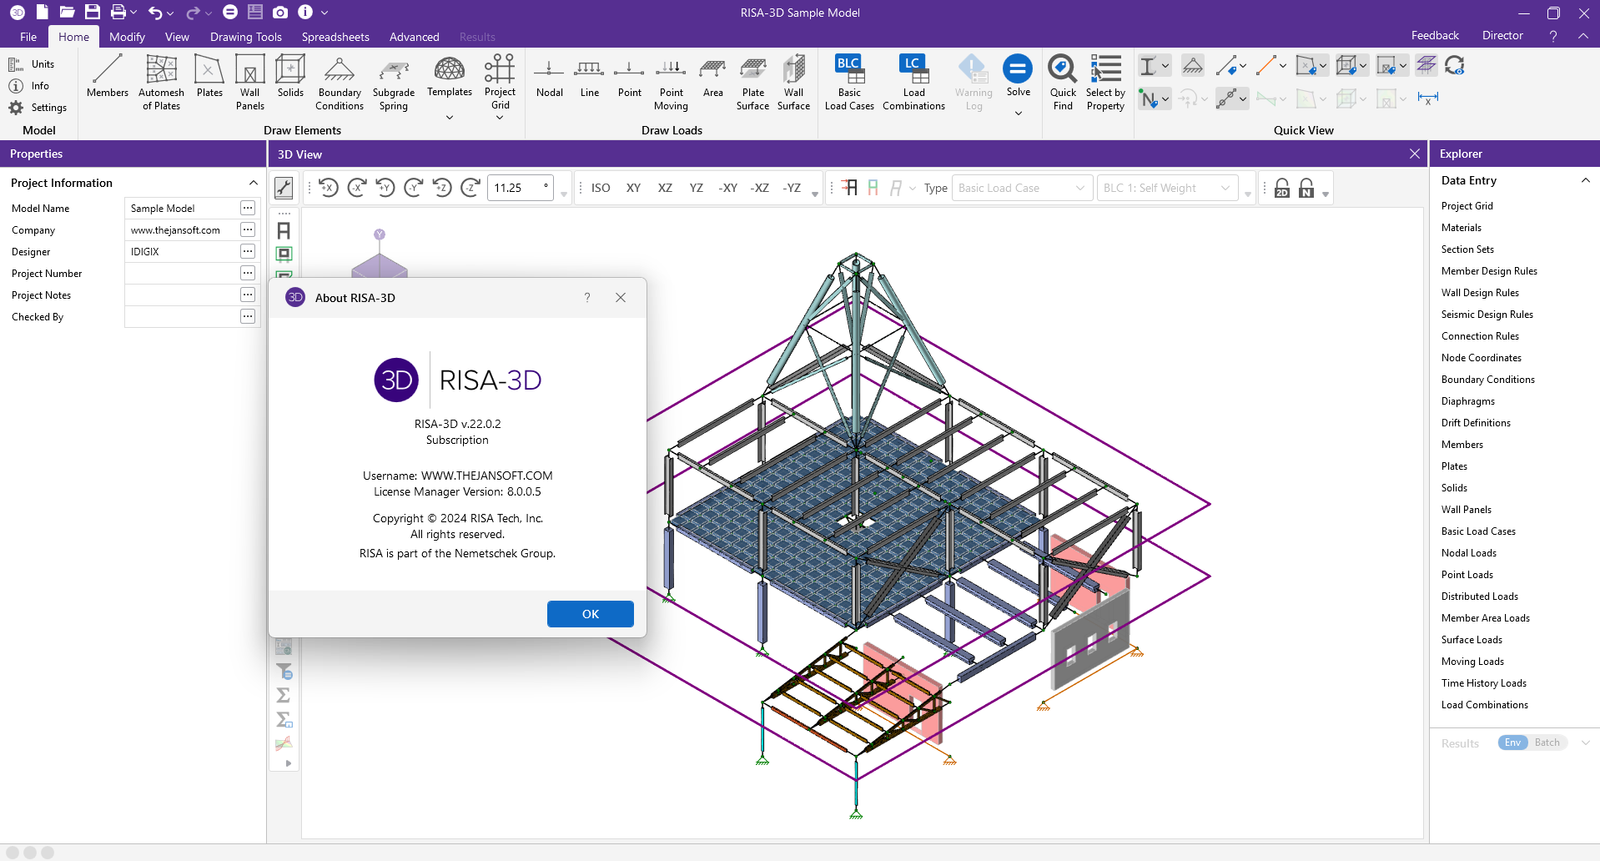Open the Quick Find tool
Image resolution: width=1600 pixels, height=861 pixels.
[x=1063, y=82]
